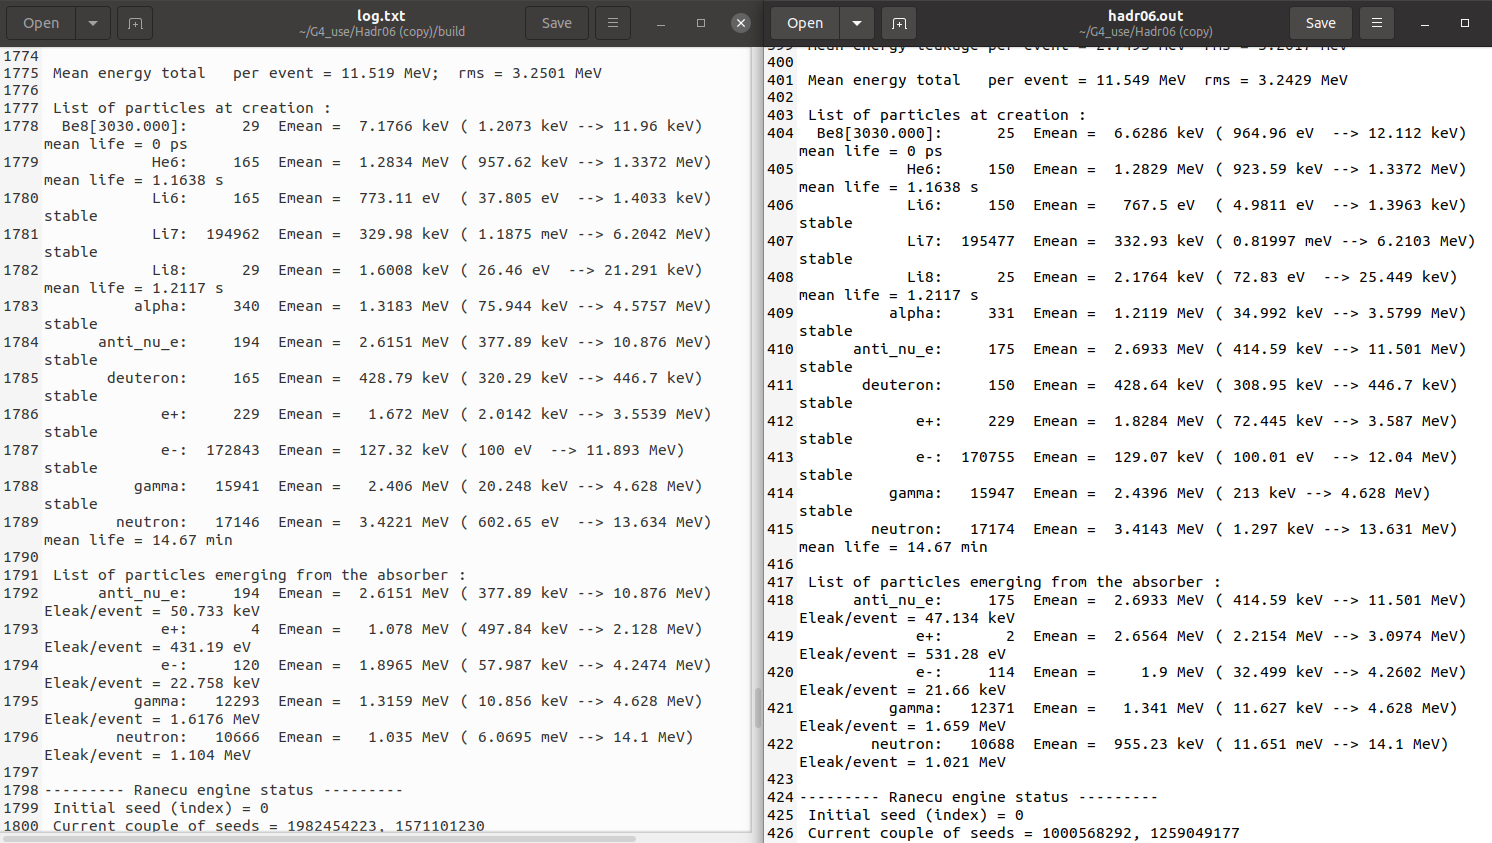This screenshot has width=1492, height=843.
Task: Click the log.txt title in header bar
Action: coord(381,16)
